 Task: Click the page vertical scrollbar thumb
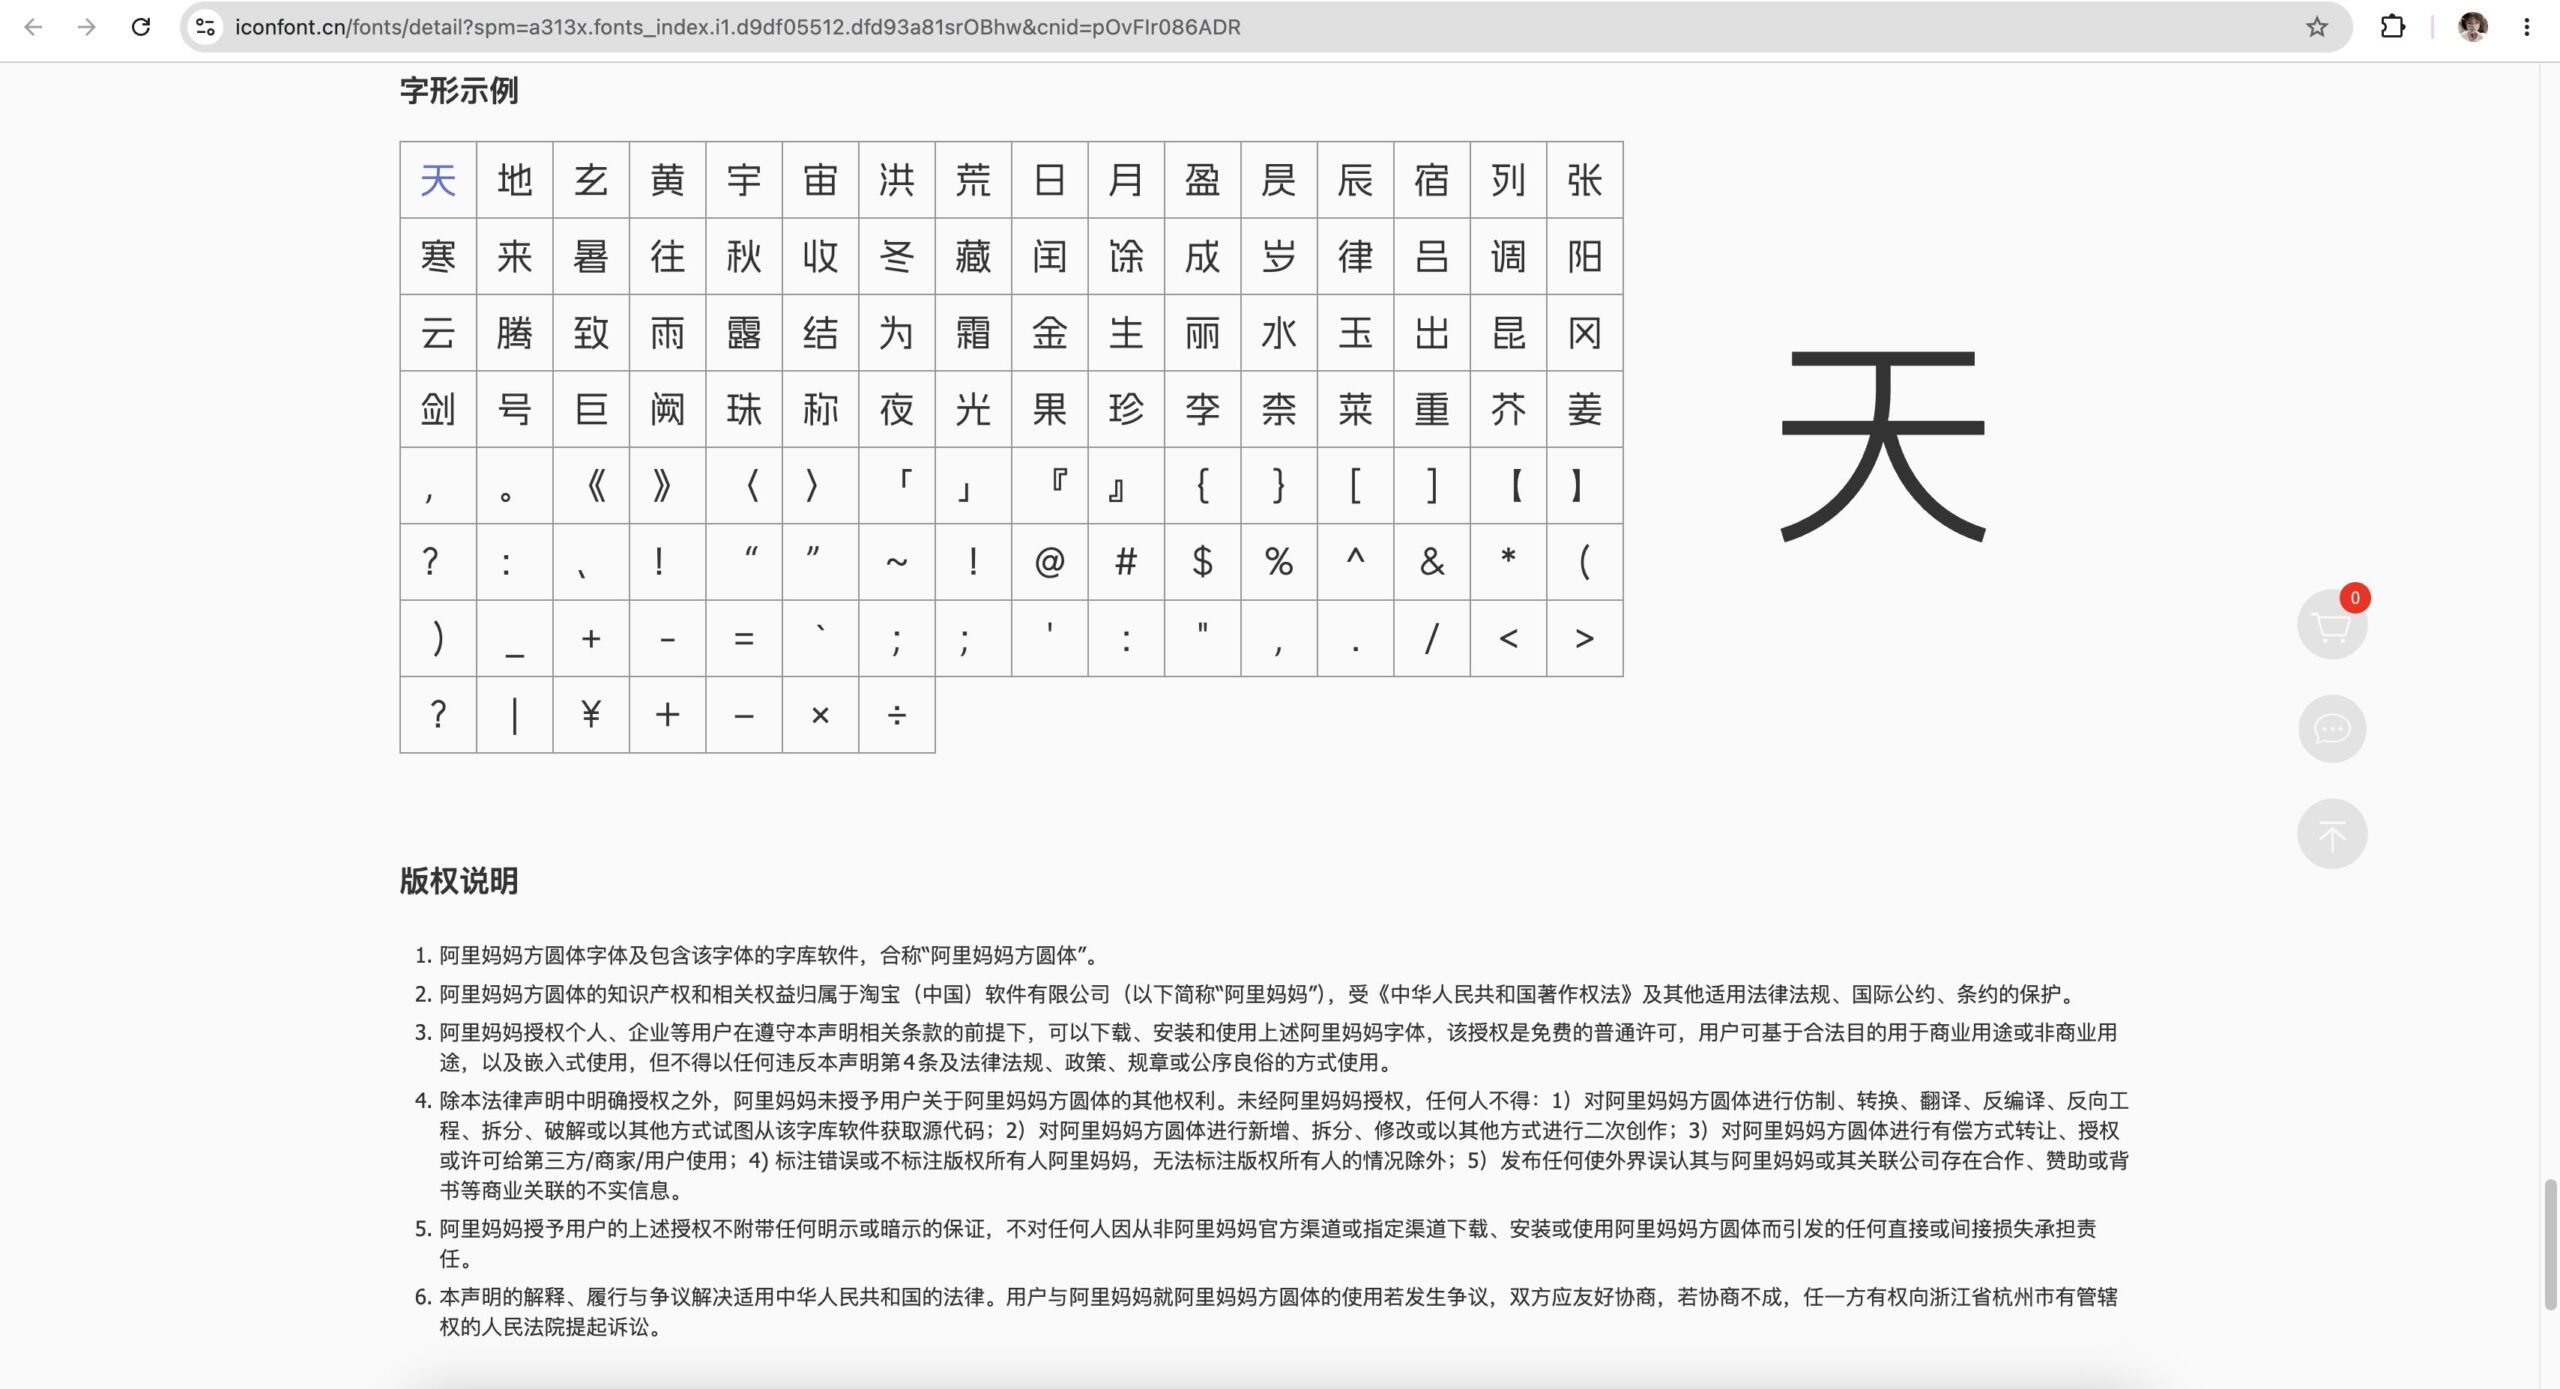tap(2551, 1245)
